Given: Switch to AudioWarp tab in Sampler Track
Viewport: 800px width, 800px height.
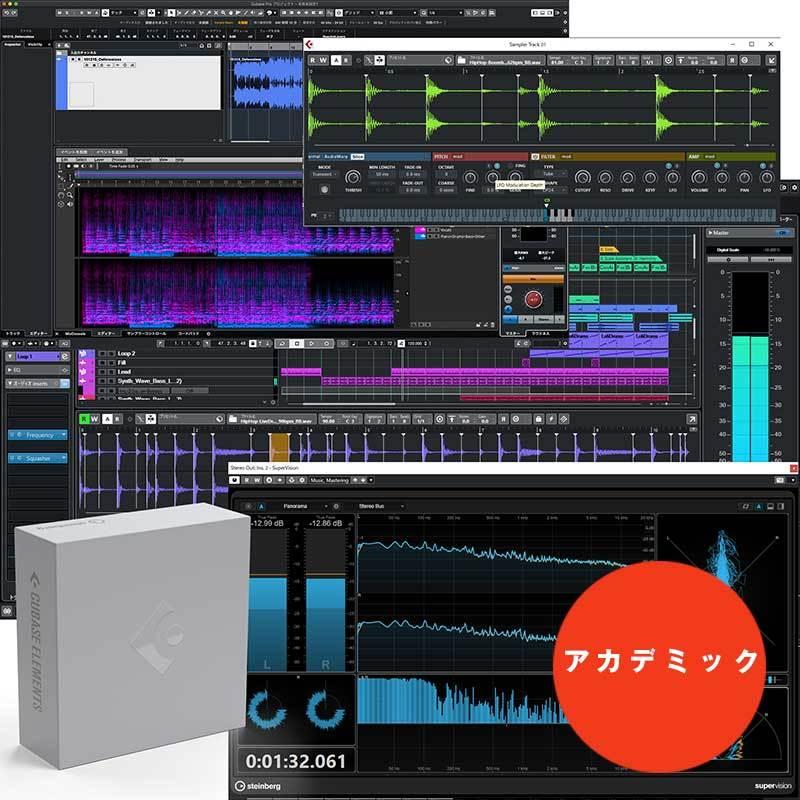Looking at the screenshot, I should click(x=336, y=157).
